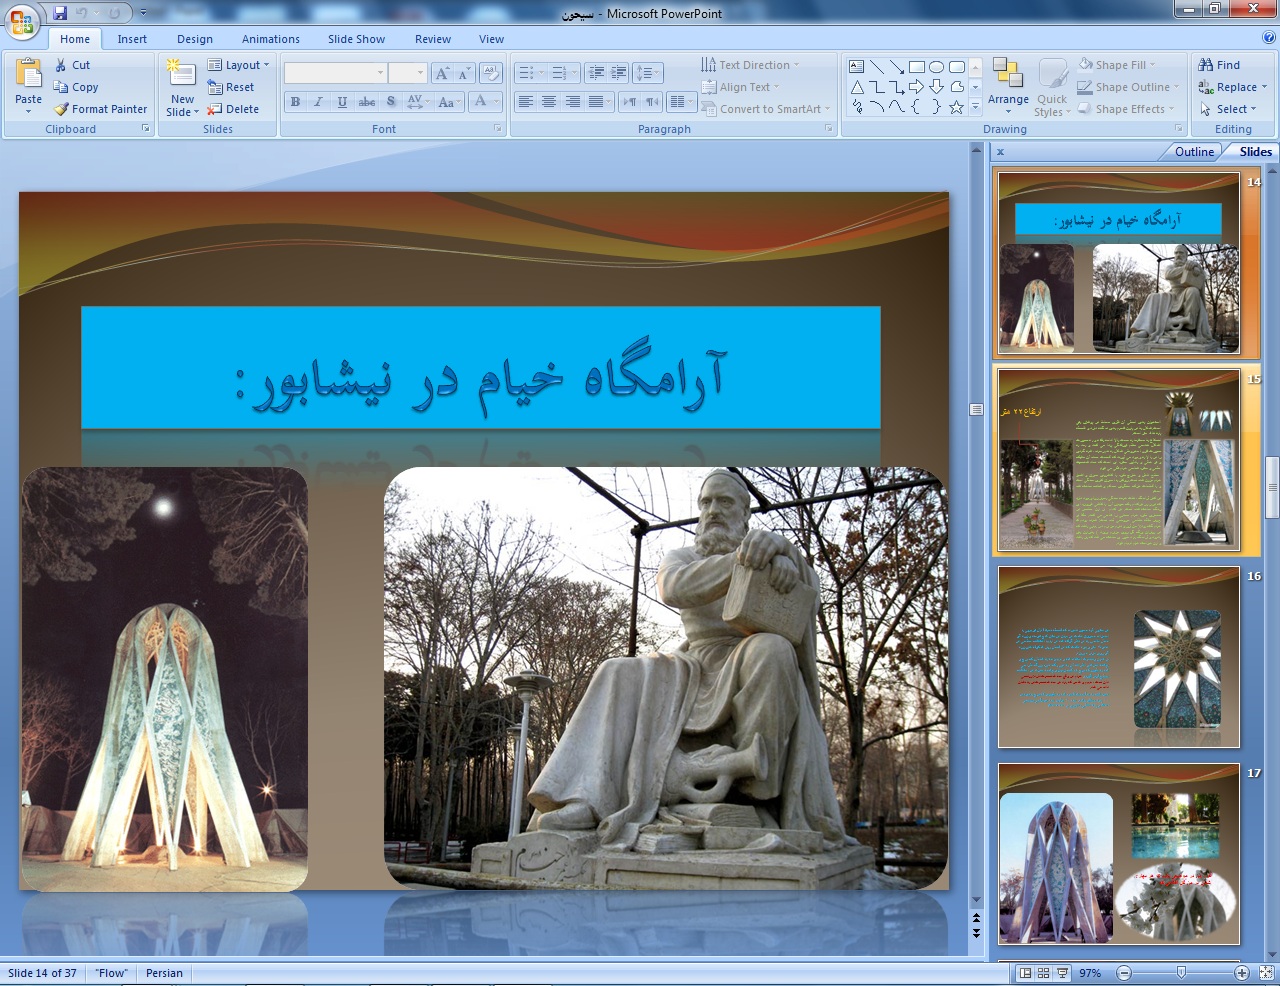Click the Arrange icon in Drawing group
Screen dimensions: 1280x986
[1008, 75]
